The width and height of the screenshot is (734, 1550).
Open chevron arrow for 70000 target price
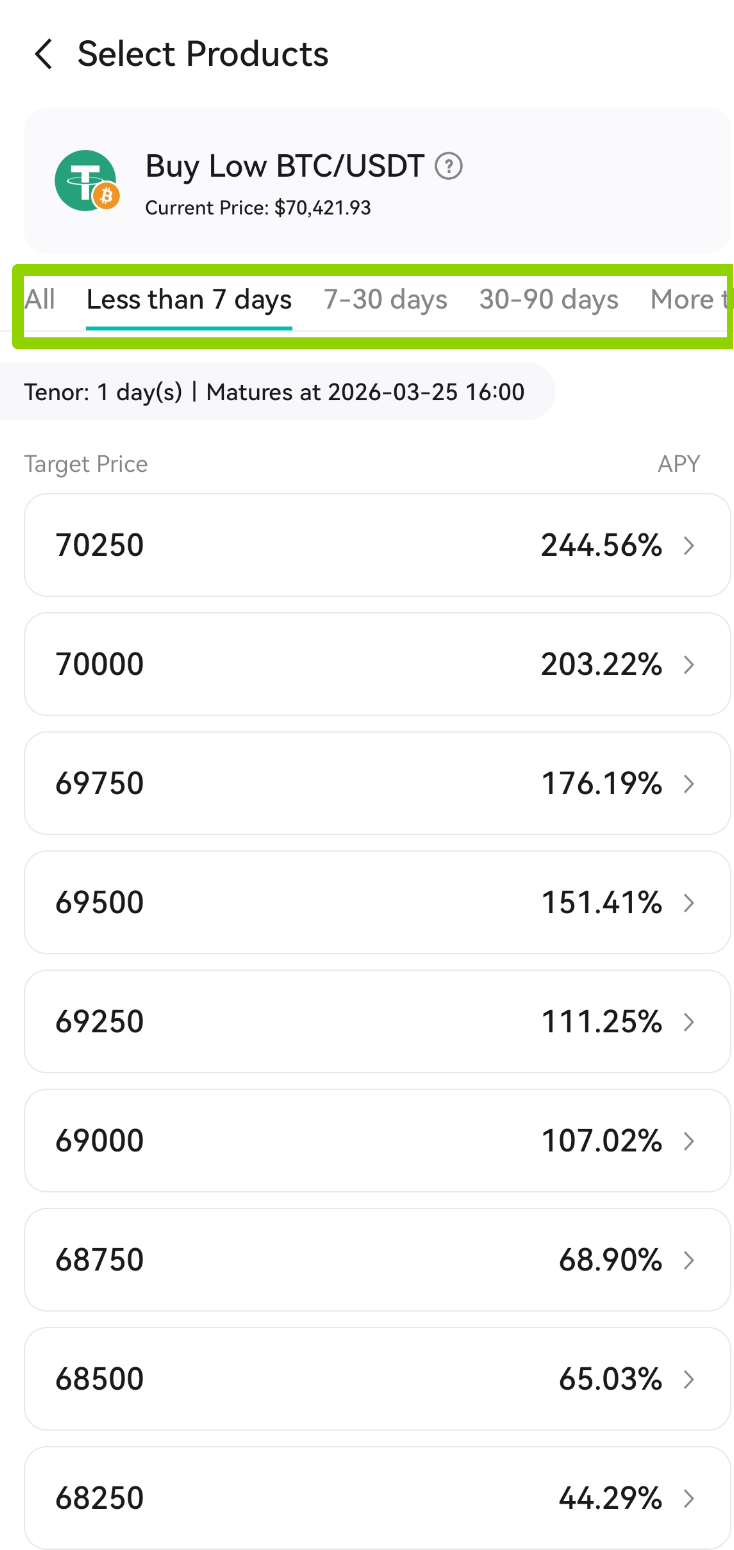point(689,665)
